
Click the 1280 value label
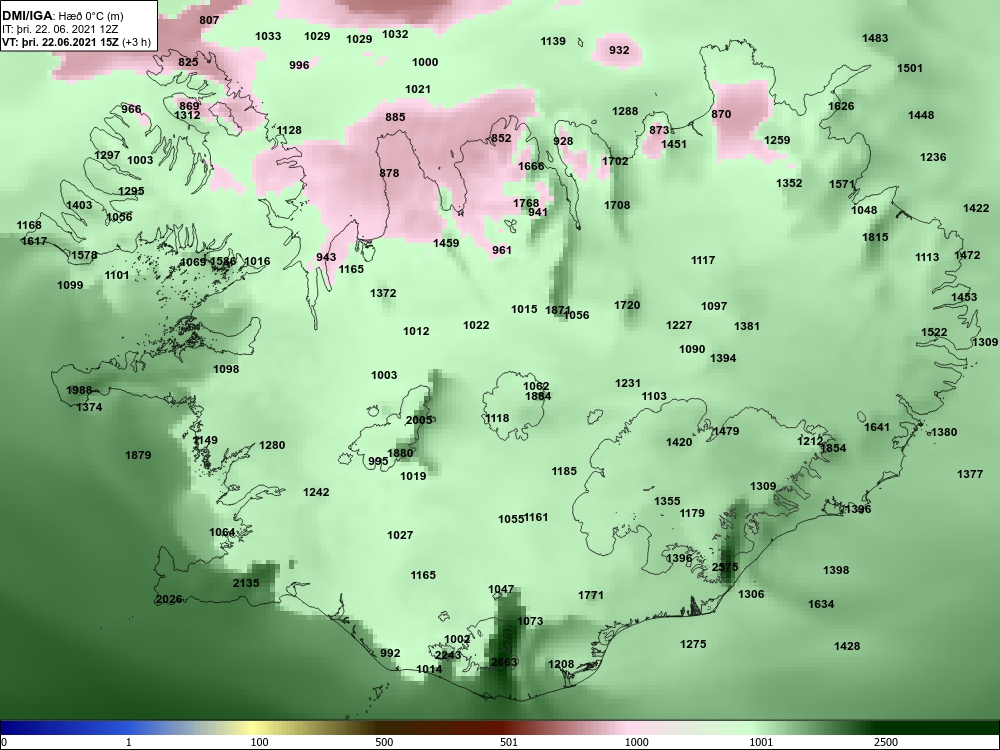point(272,445)
